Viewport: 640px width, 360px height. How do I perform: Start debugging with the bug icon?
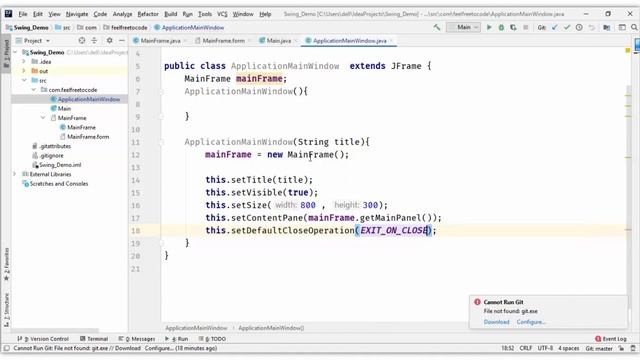pos(501,27)
